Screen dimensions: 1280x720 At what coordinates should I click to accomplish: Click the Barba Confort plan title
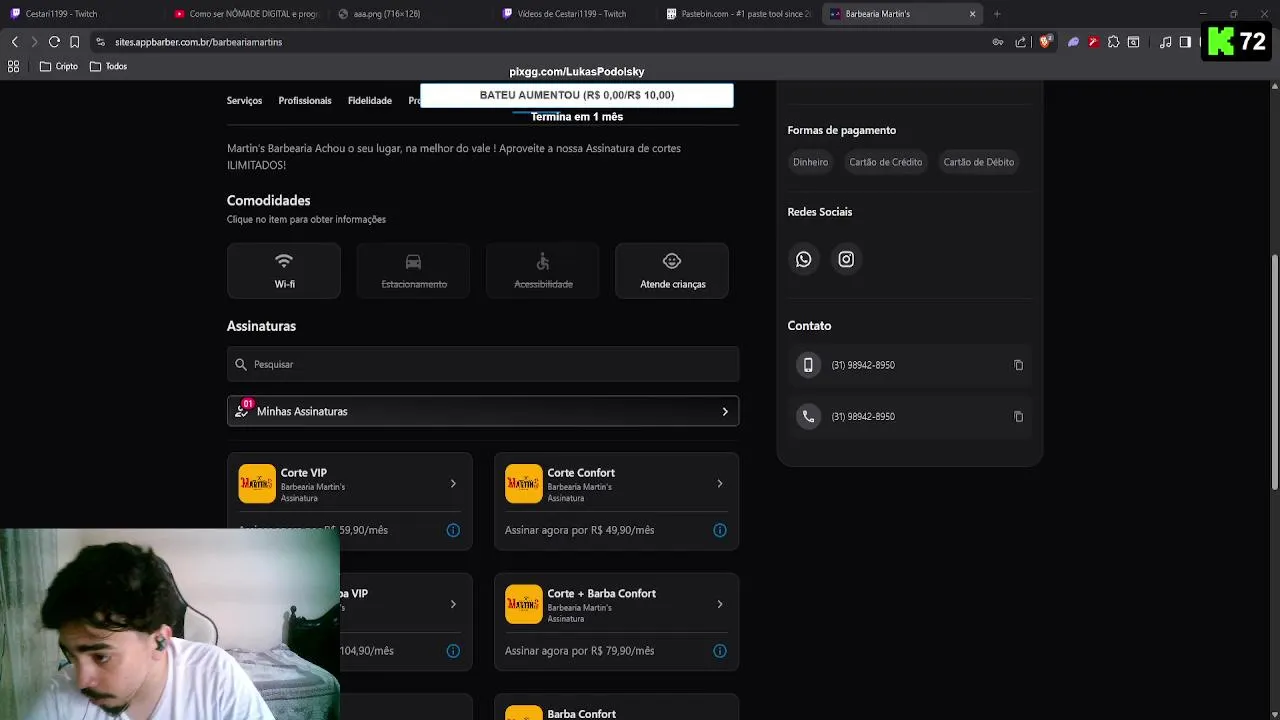pos(581,714)
